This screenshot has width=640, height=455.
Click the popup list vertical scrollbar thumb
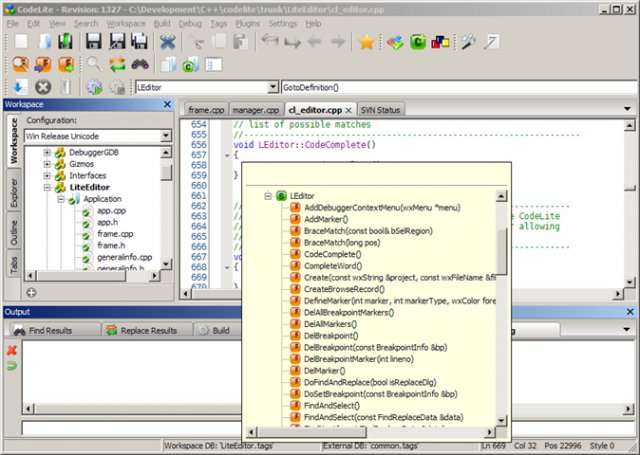502,250
